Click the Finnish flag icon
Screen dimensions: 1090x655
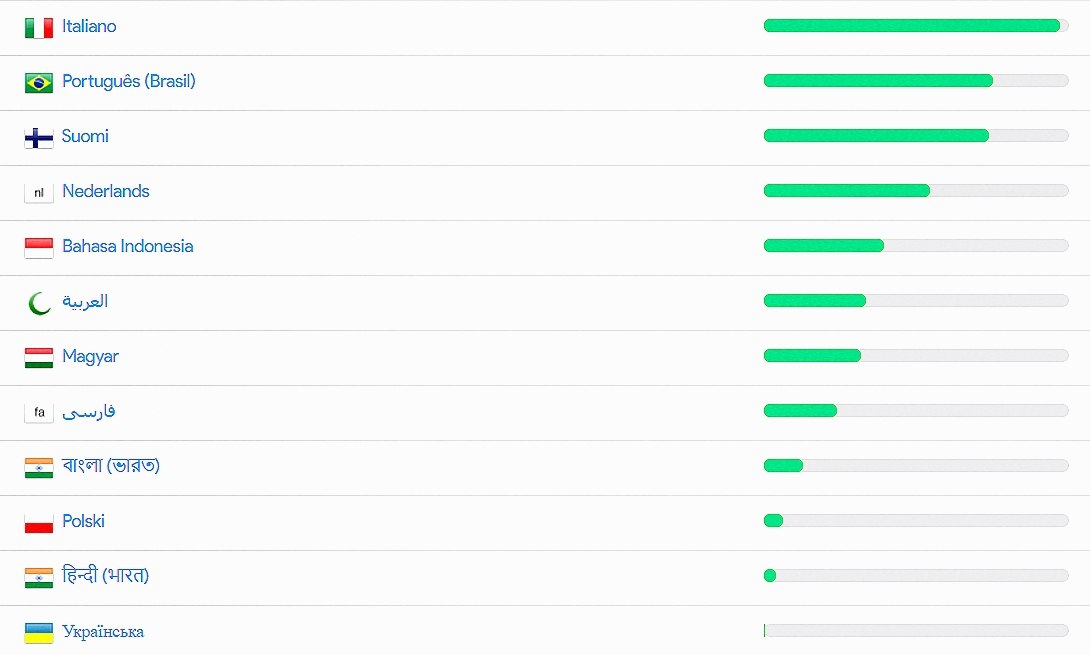pos(39,137)
